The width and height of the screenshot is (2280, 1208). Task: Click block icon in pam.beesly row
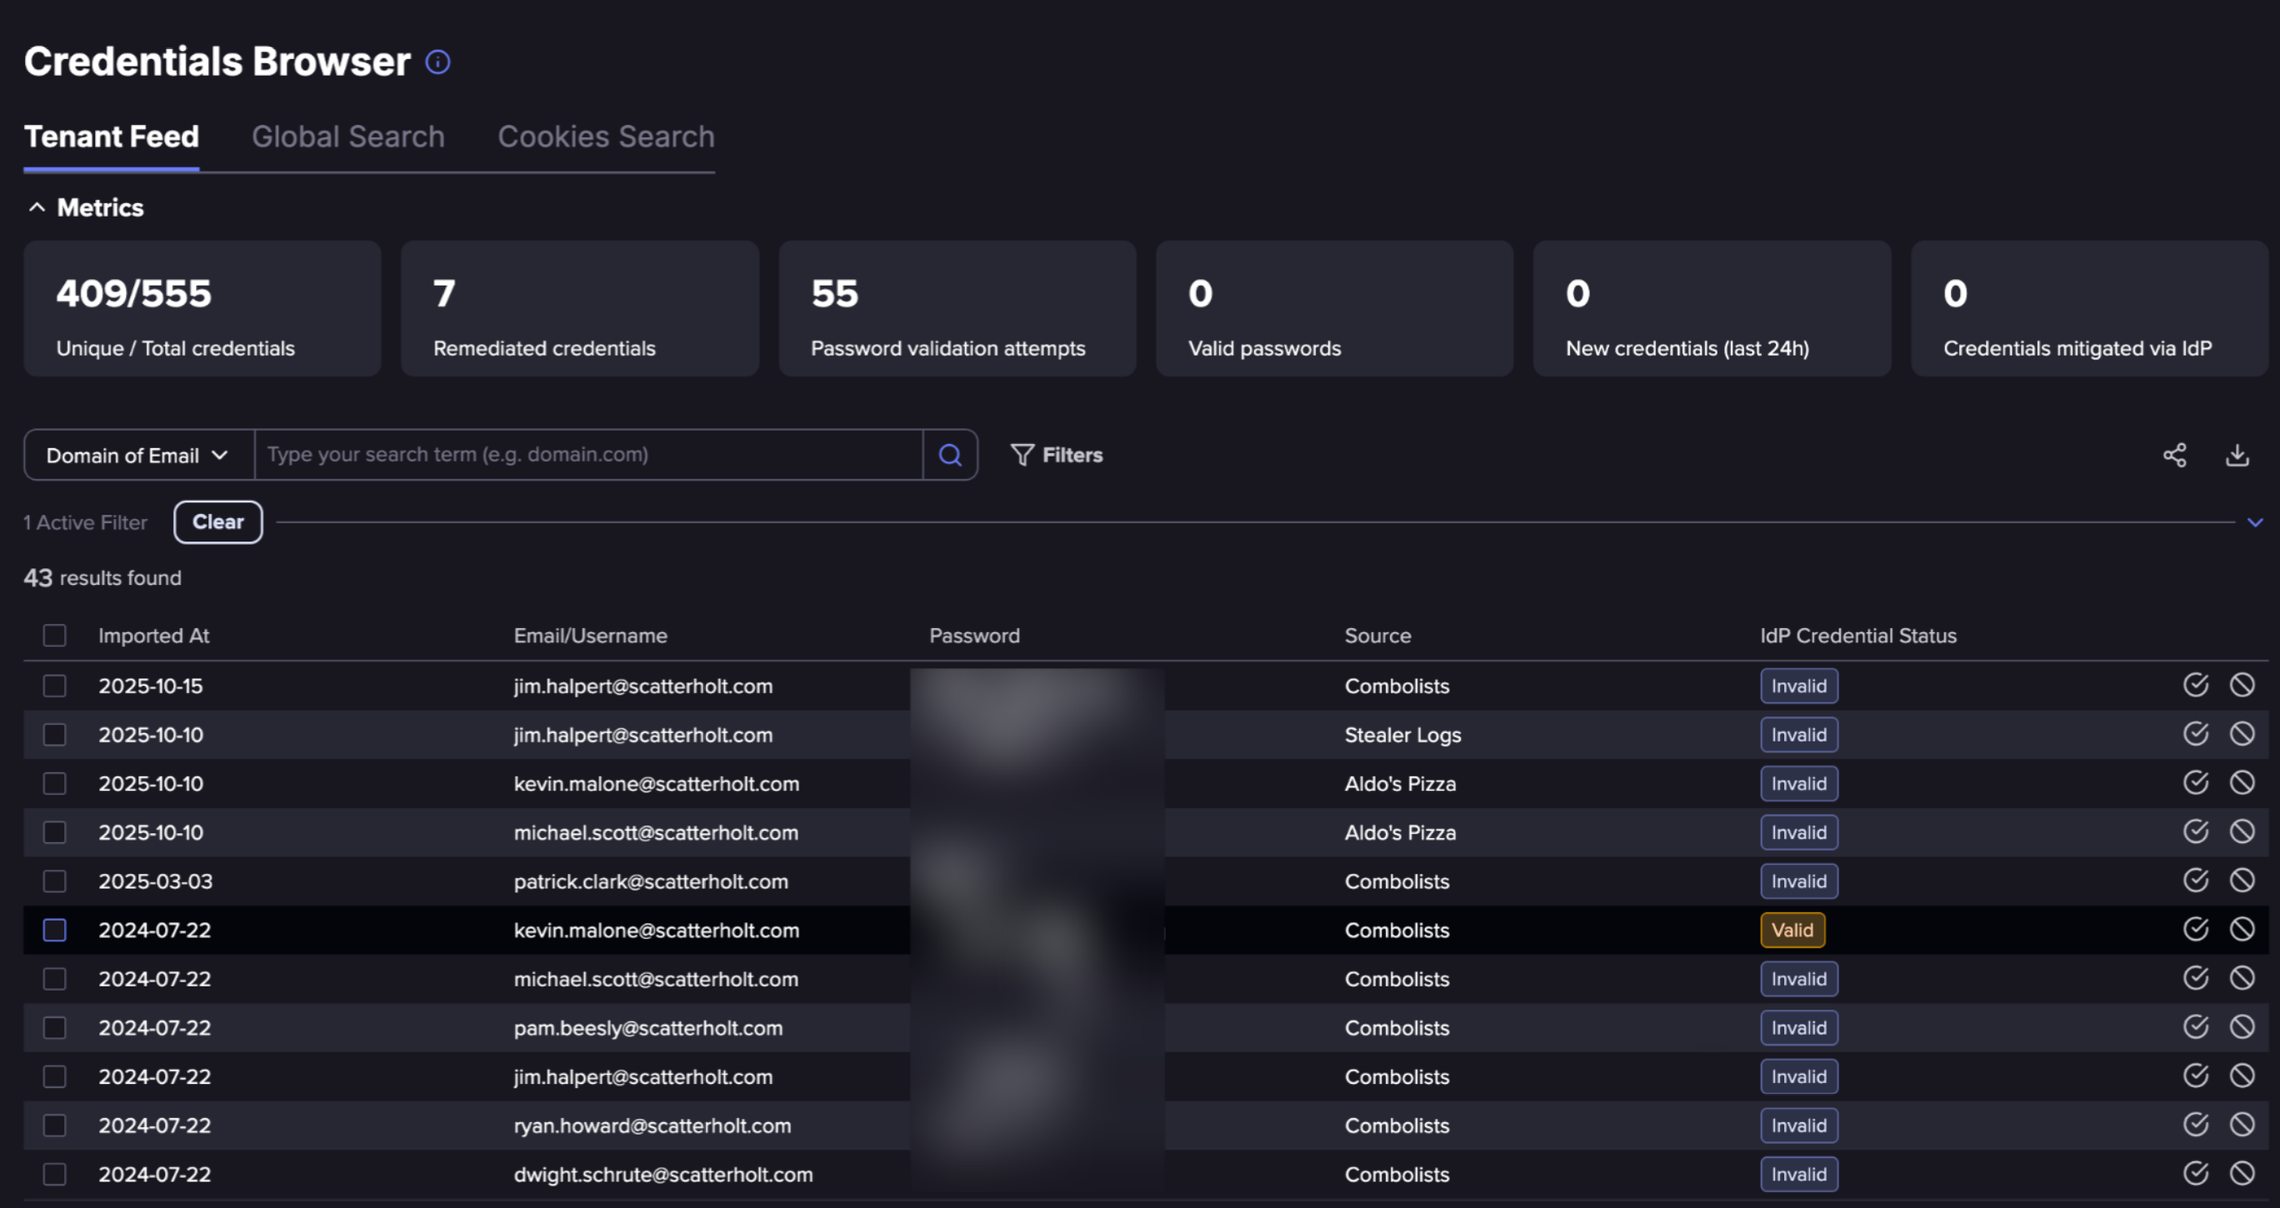click(2242, 1027)
